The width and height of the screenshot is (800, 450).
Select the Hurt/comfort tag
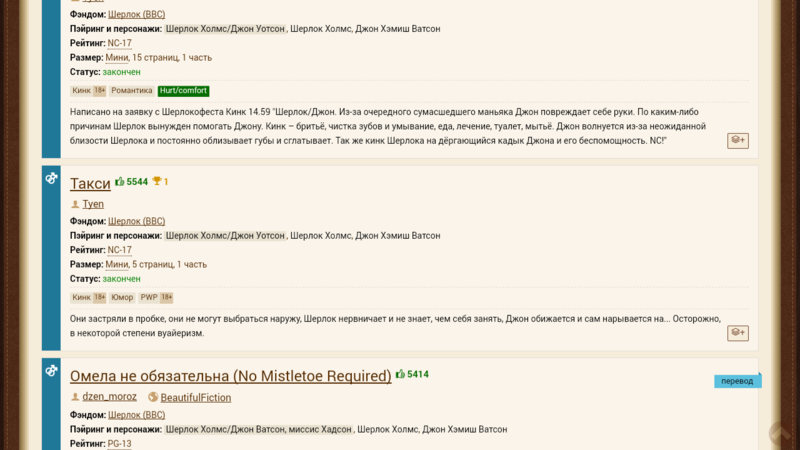(x=183, y=91)
